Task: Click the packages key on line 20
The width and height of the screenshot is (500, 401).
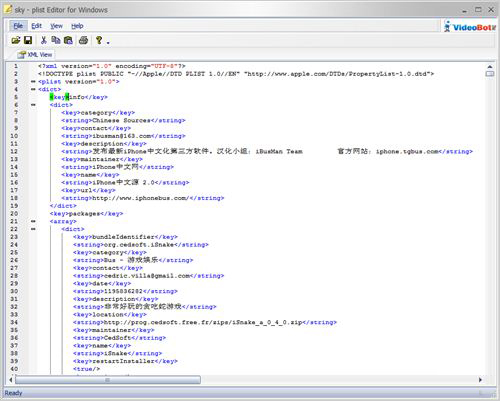Action: pyautogui.click(x=86, y=214)
